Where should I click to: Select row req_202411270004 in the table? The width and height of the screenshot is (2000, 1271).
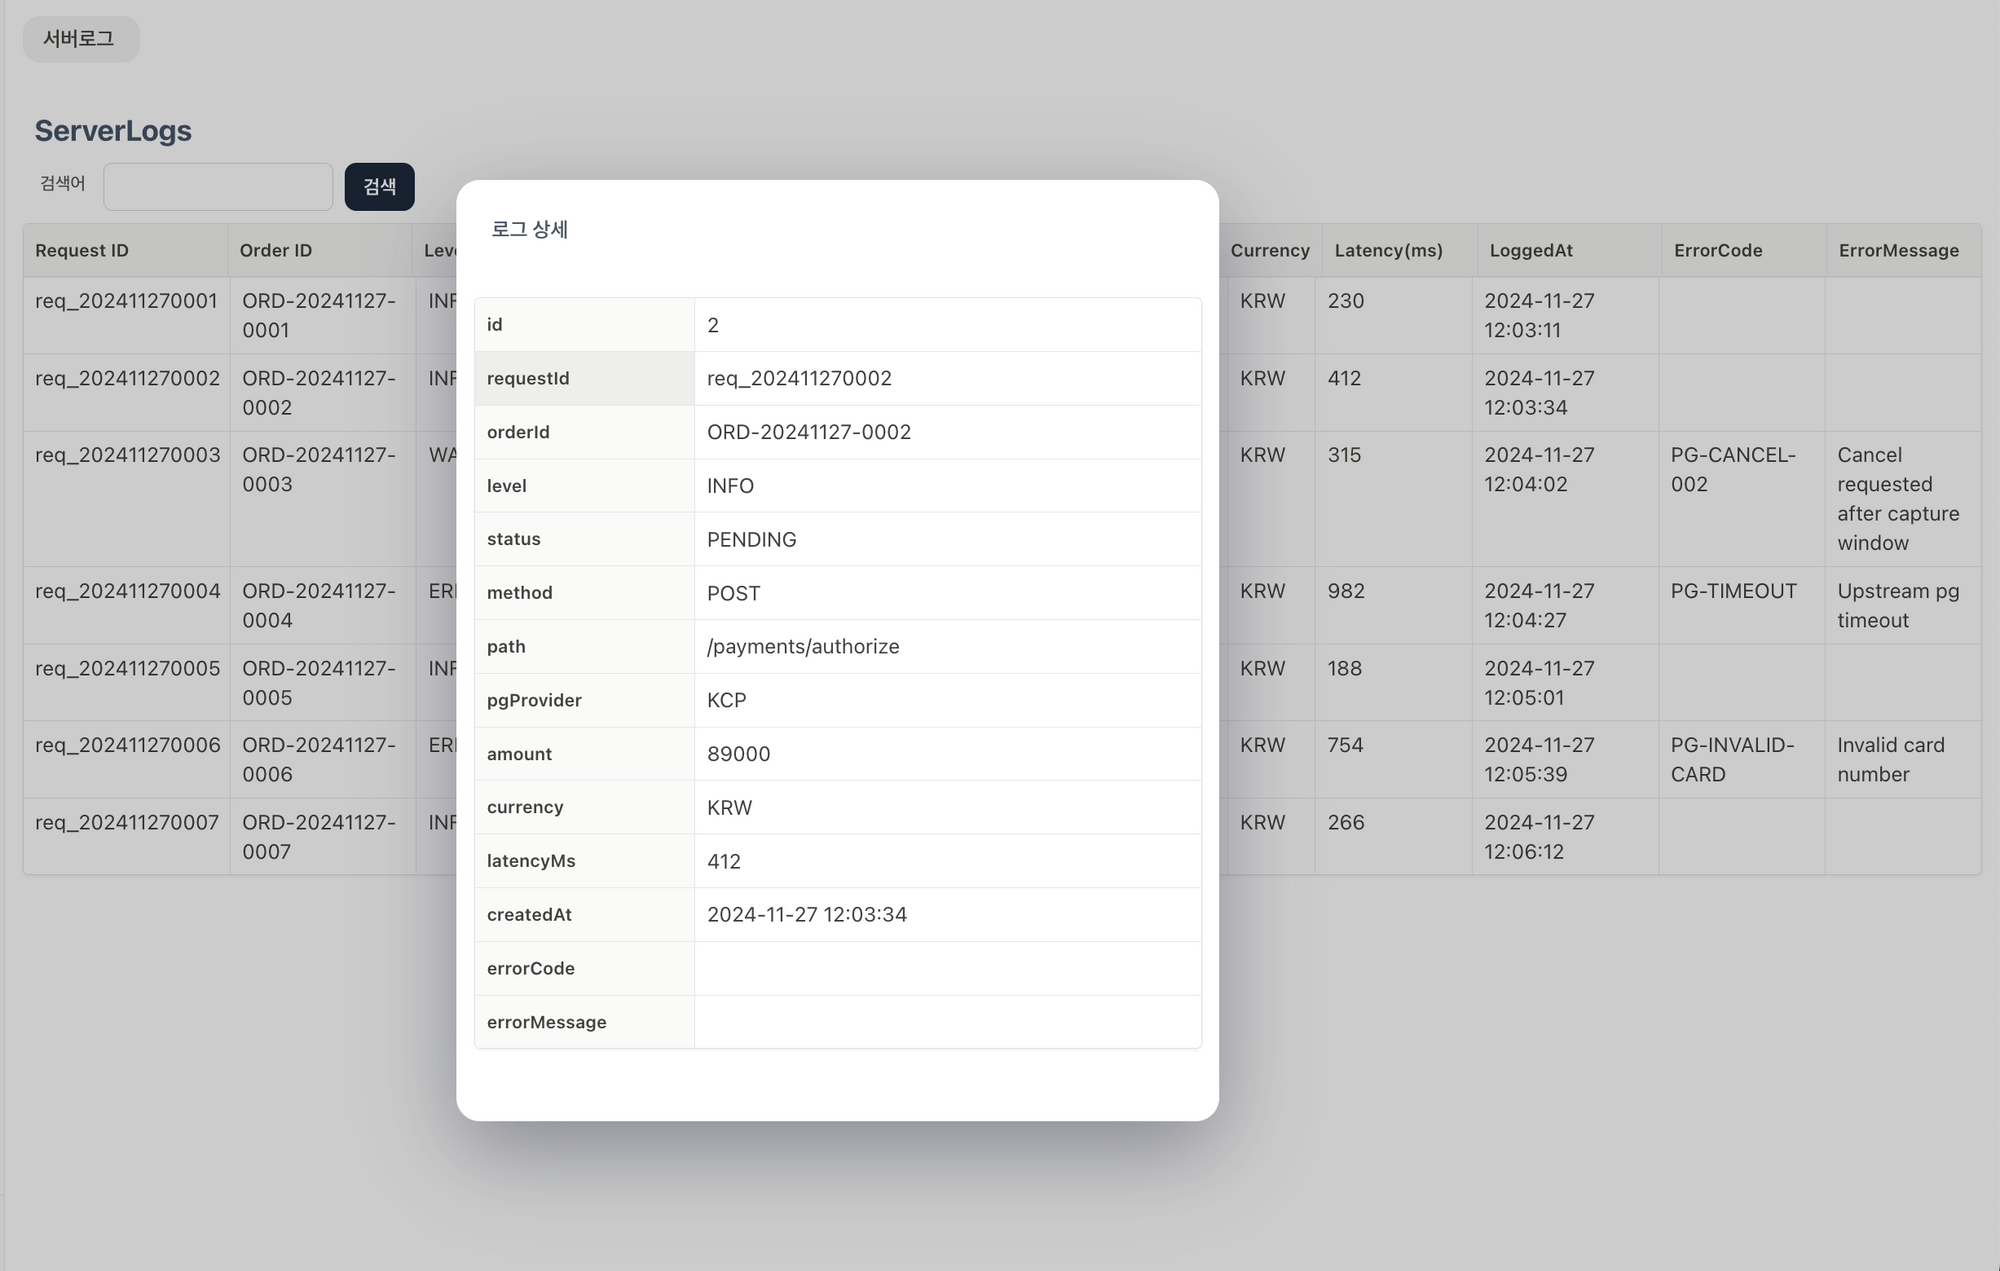tap(127, 591)
